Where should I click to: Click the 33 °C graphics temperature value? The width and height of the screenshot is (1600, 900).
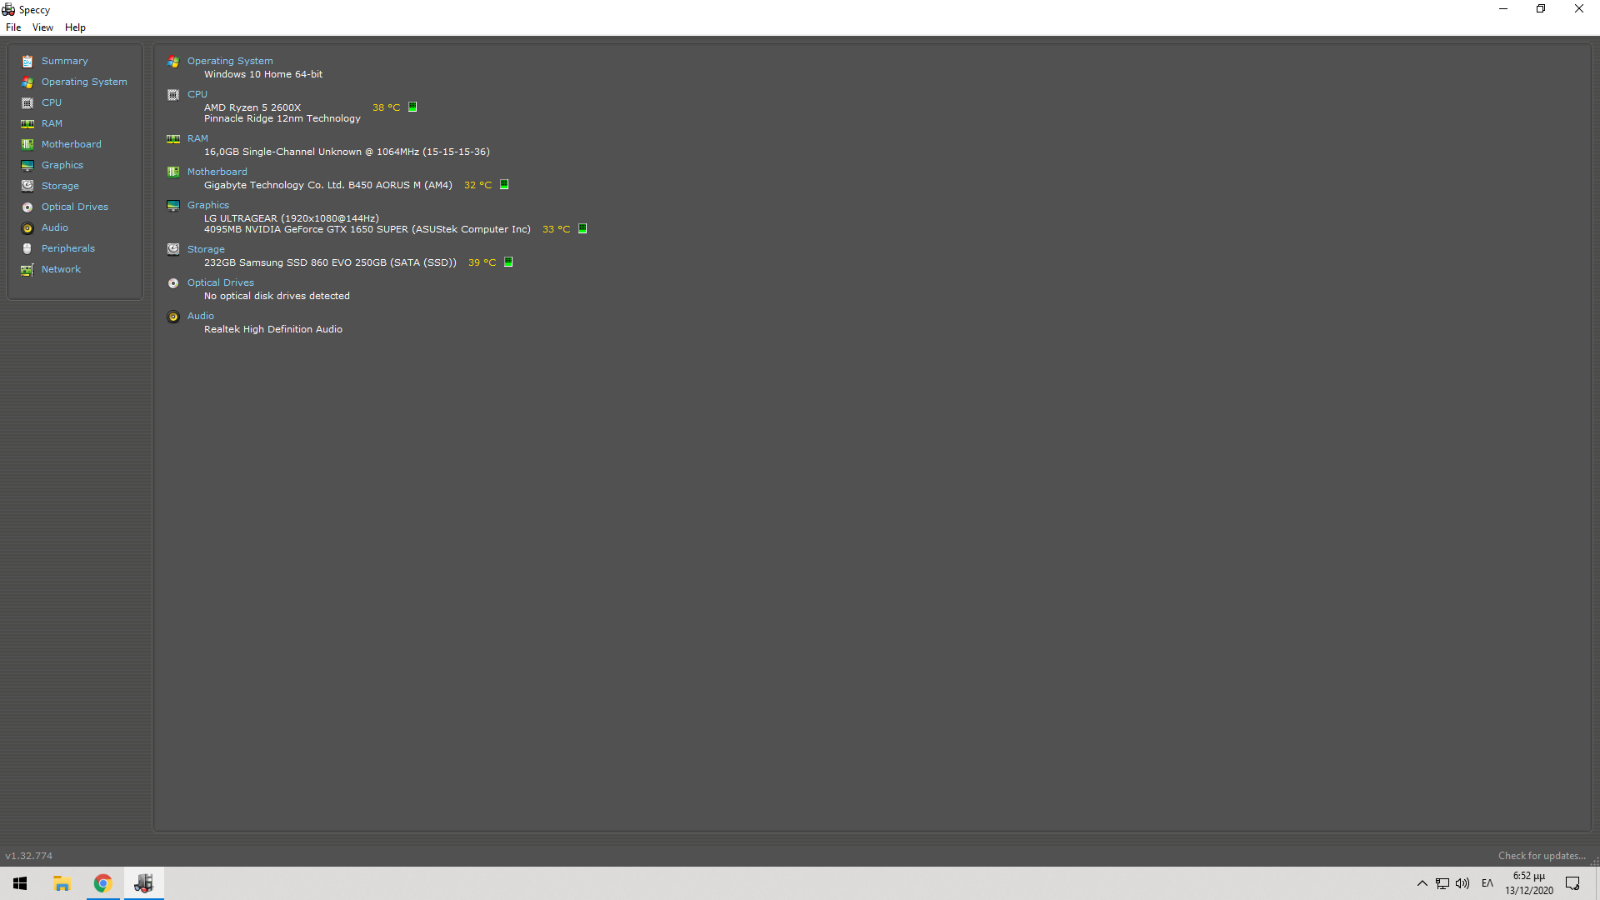556,230
